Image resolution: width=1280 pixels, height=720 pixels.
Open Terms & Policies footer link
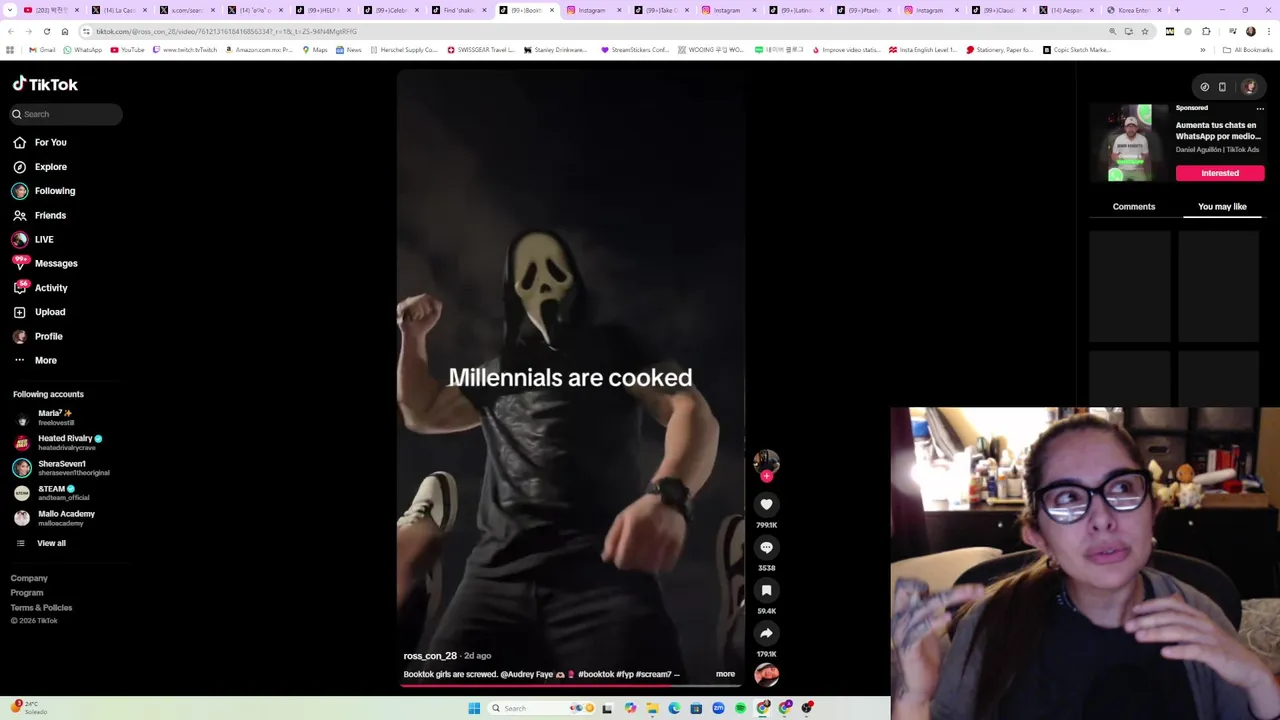[x=41, y=608]
